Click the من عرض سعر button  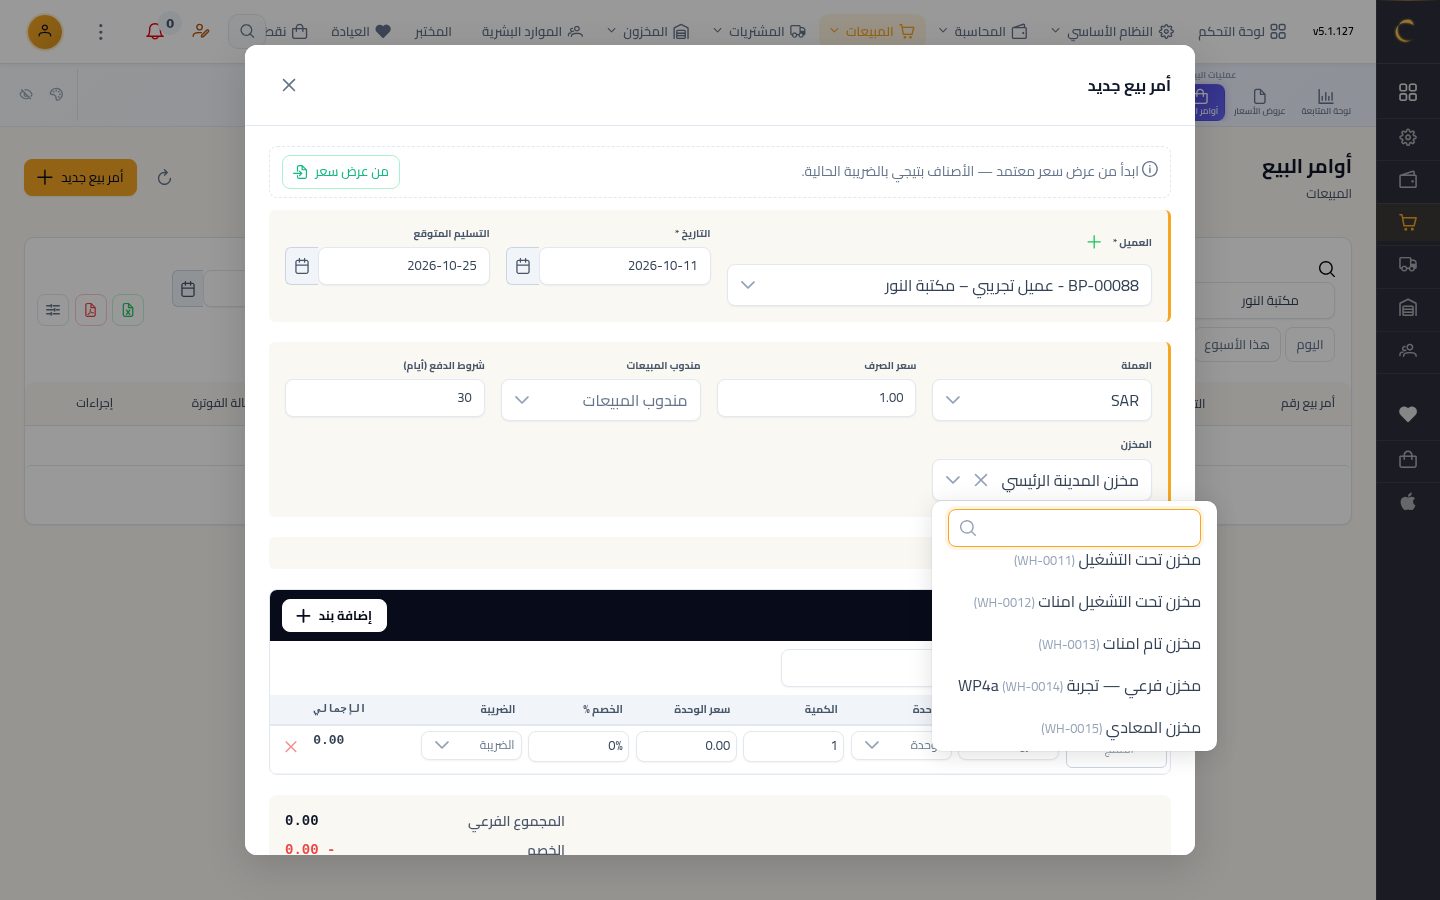341,172
